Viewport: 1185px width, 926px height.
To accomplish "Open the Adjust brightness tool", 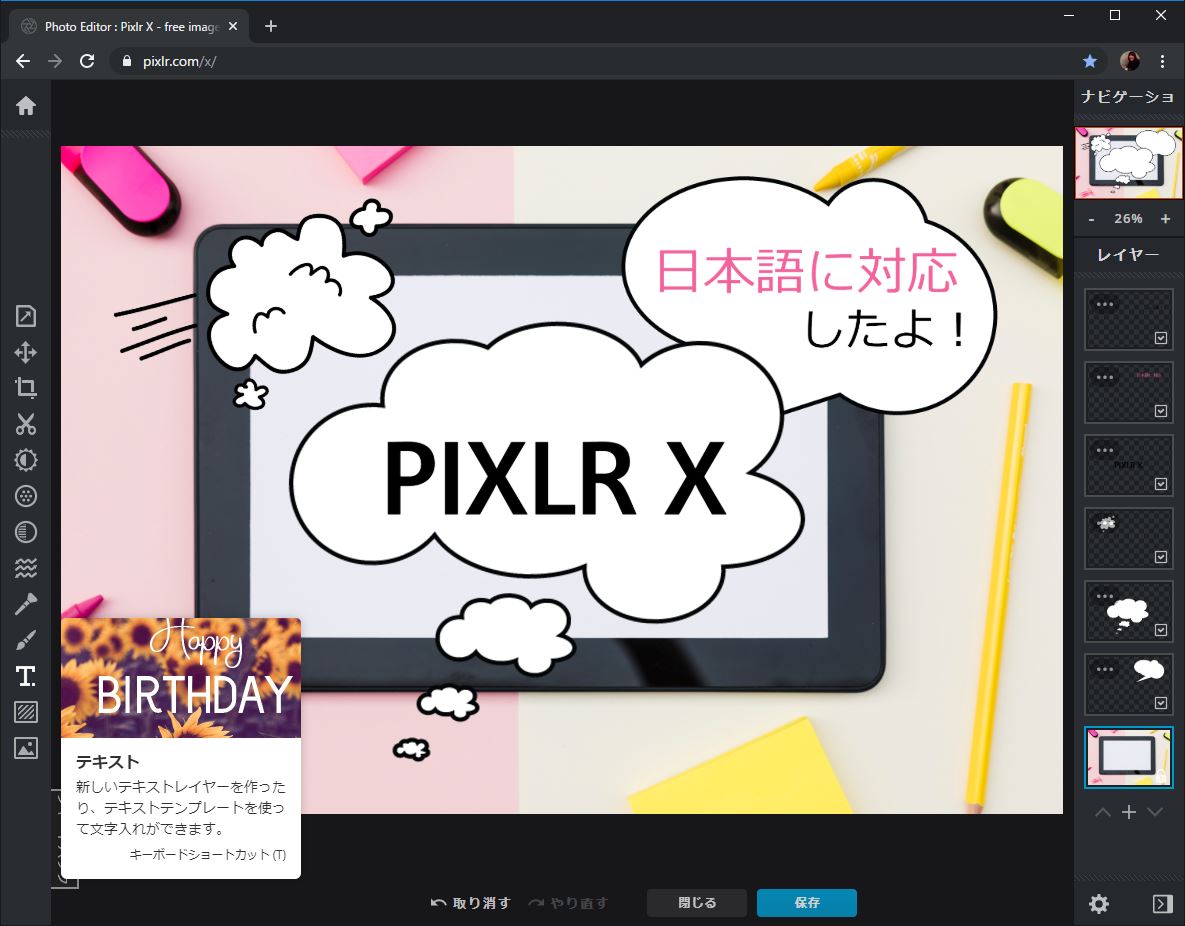I will click(x=26, y=460).
